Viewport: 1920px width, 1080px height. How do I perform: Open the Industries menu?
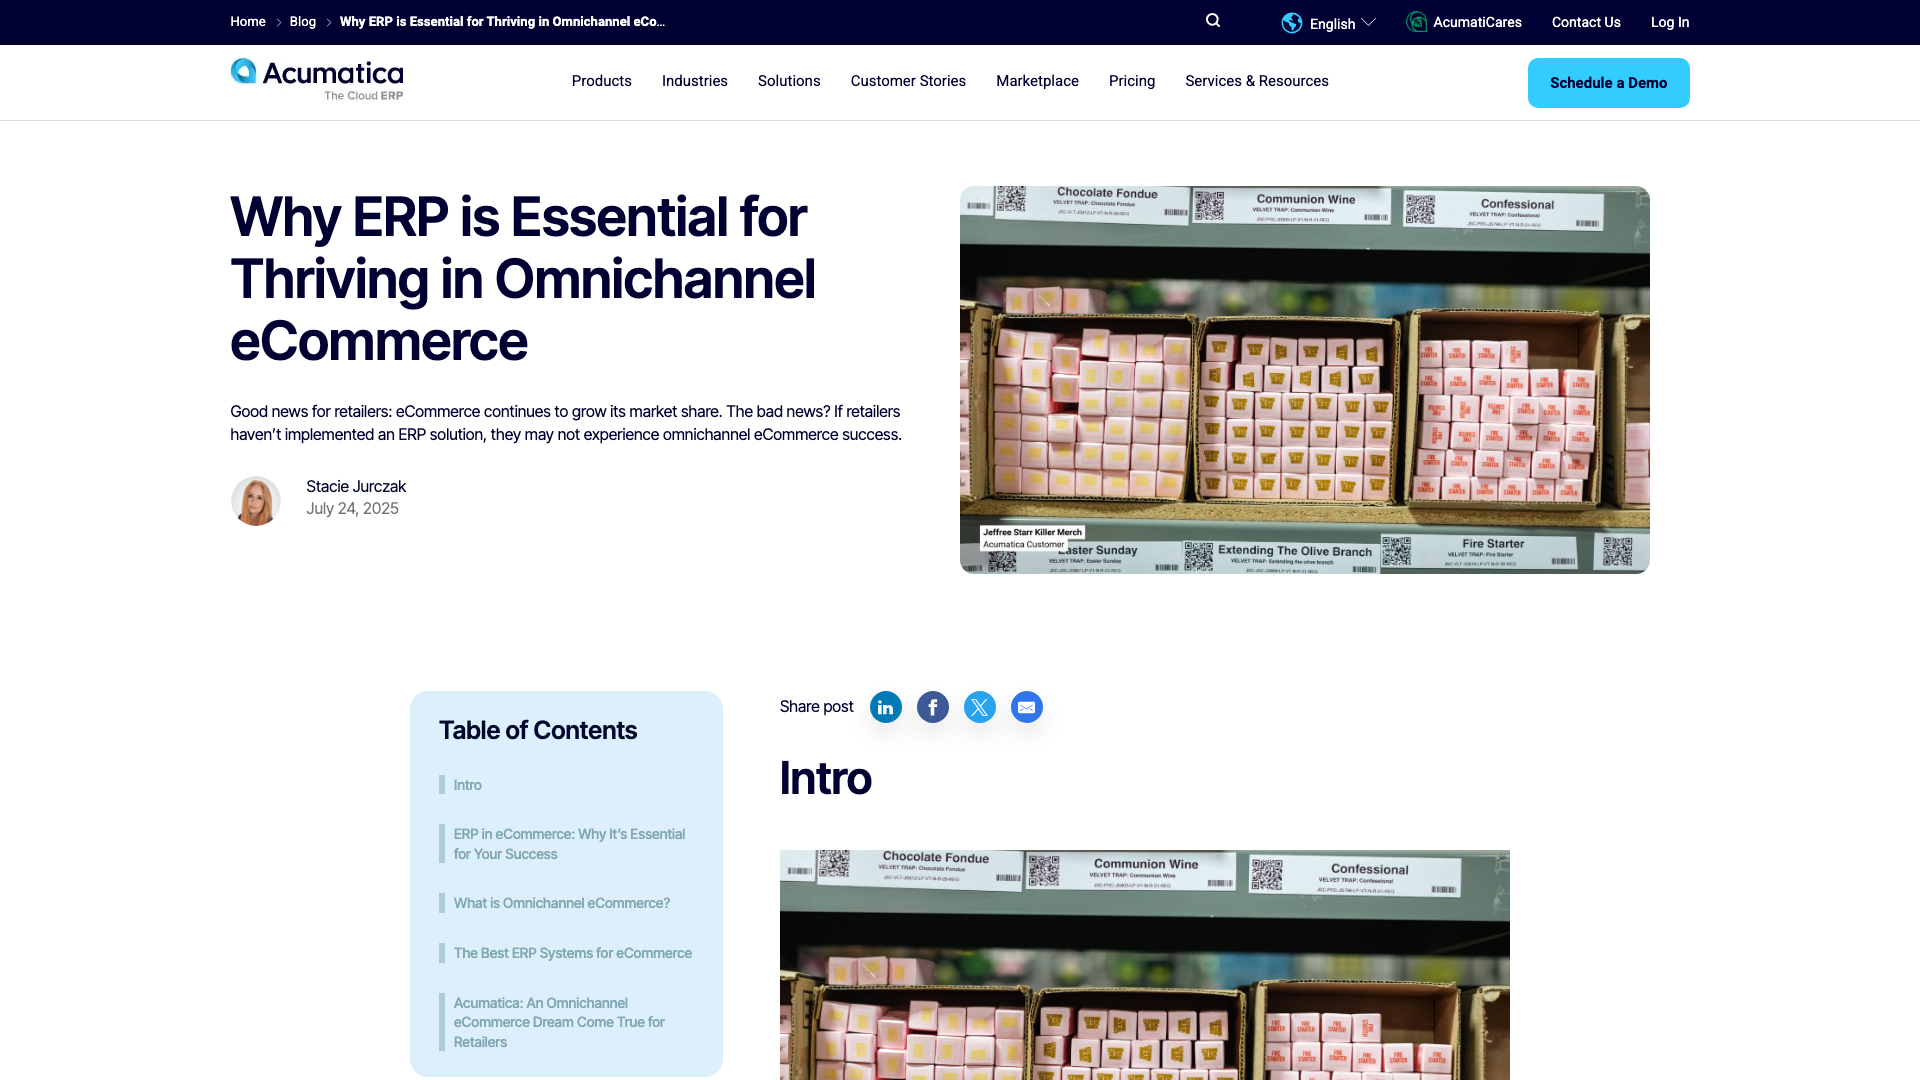[695, 81]
